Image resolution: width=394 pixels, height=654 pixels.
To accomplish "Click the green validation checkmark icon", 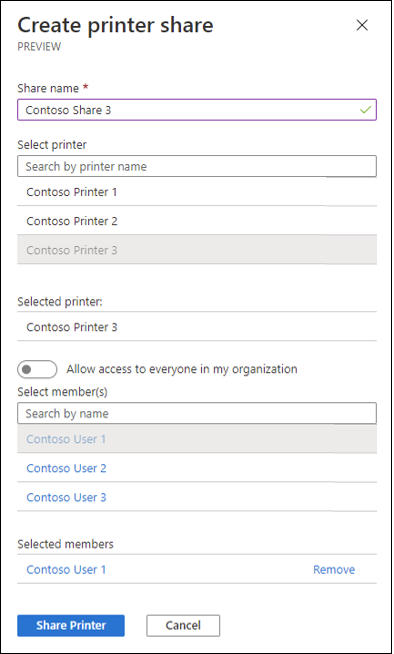I will click(366, 110).
